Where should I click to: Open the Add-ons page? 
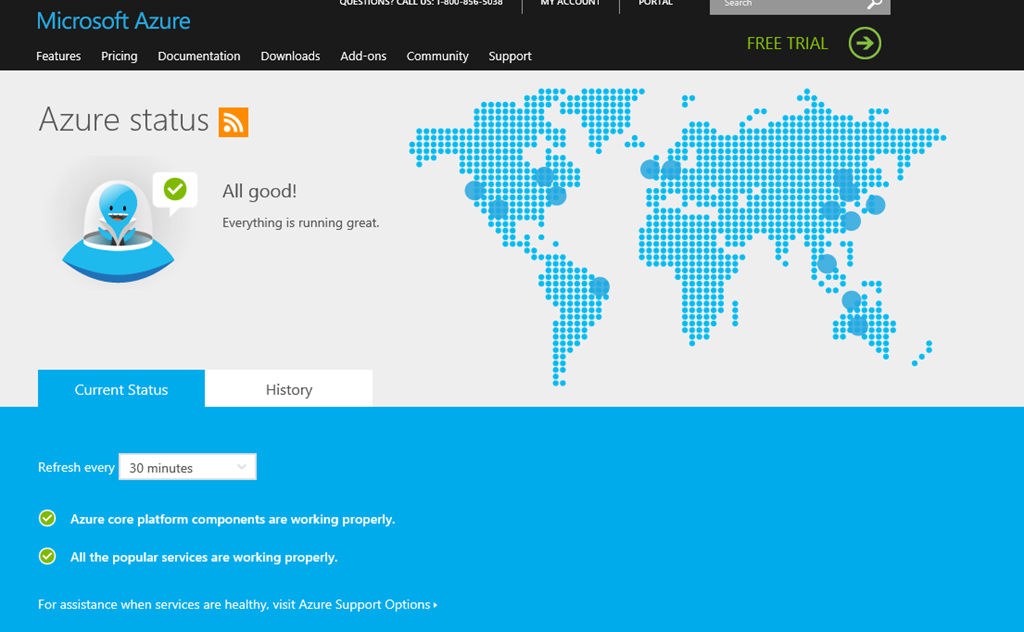(363, 56)
